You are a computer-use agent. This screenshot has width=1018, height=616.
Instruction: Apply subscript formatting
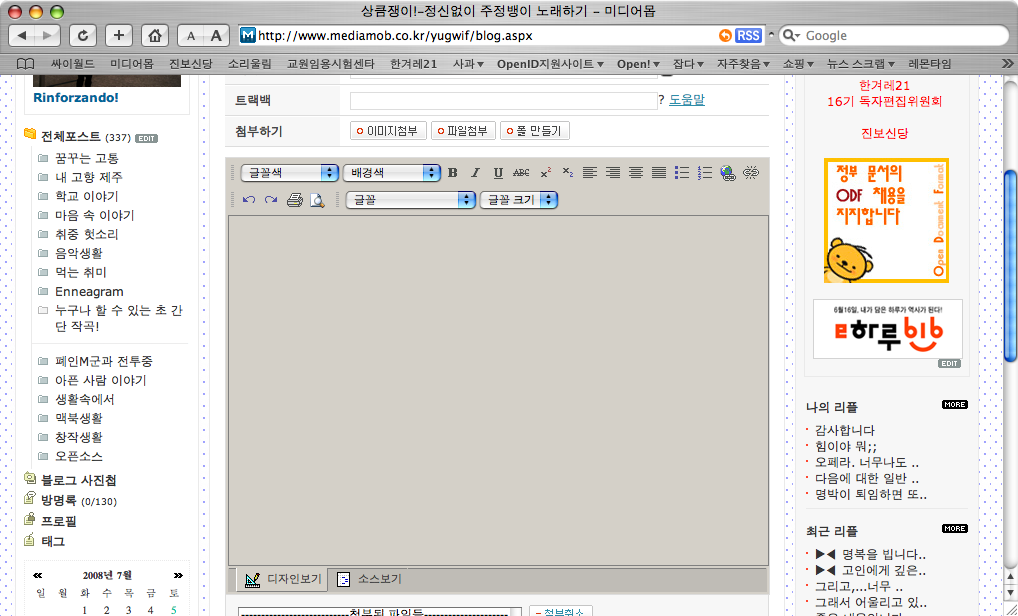pyautogui.click(x=567, y=173)
